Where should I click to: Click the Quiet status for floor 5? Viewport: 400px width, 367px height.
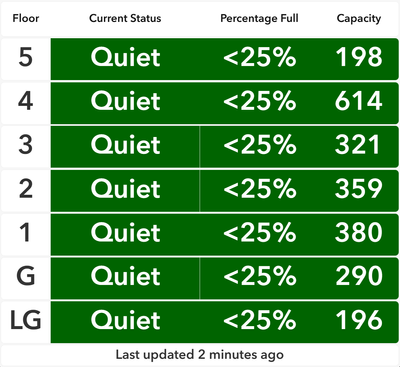click(x=125, y=57)
